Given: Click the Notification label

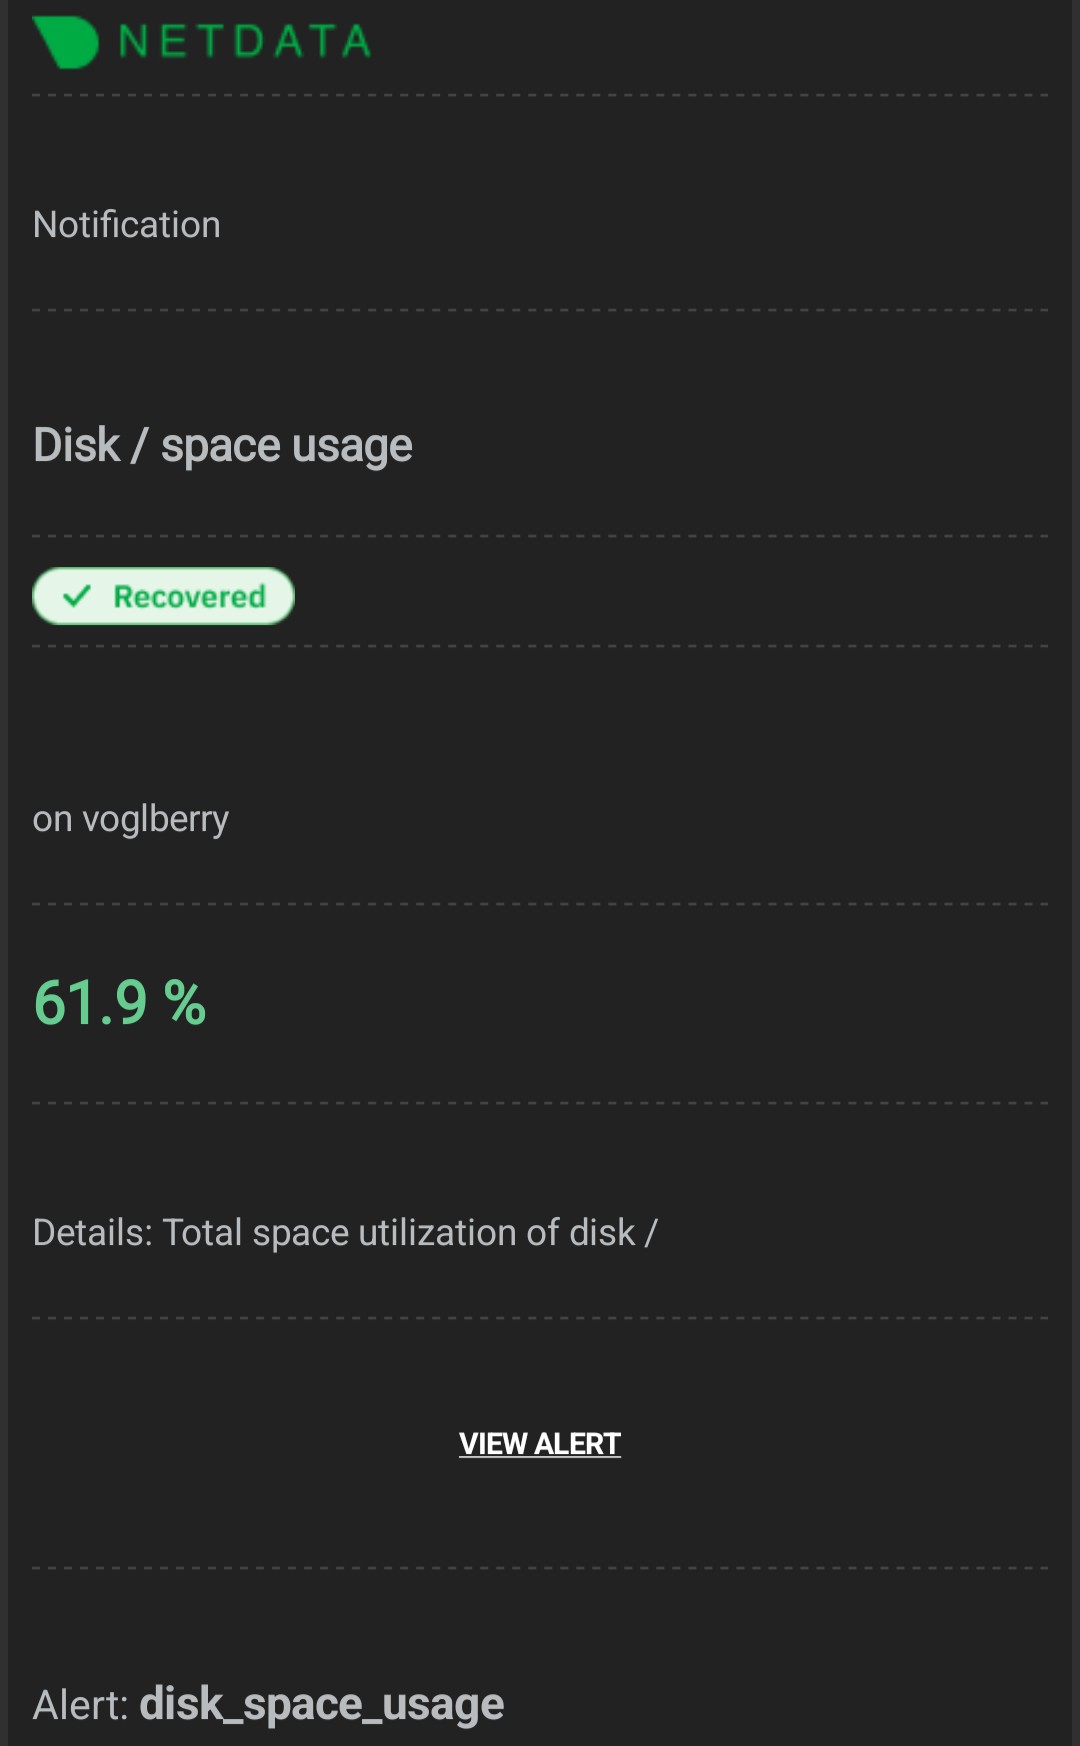Looking at the screenshot, I should tap(127, 225).
